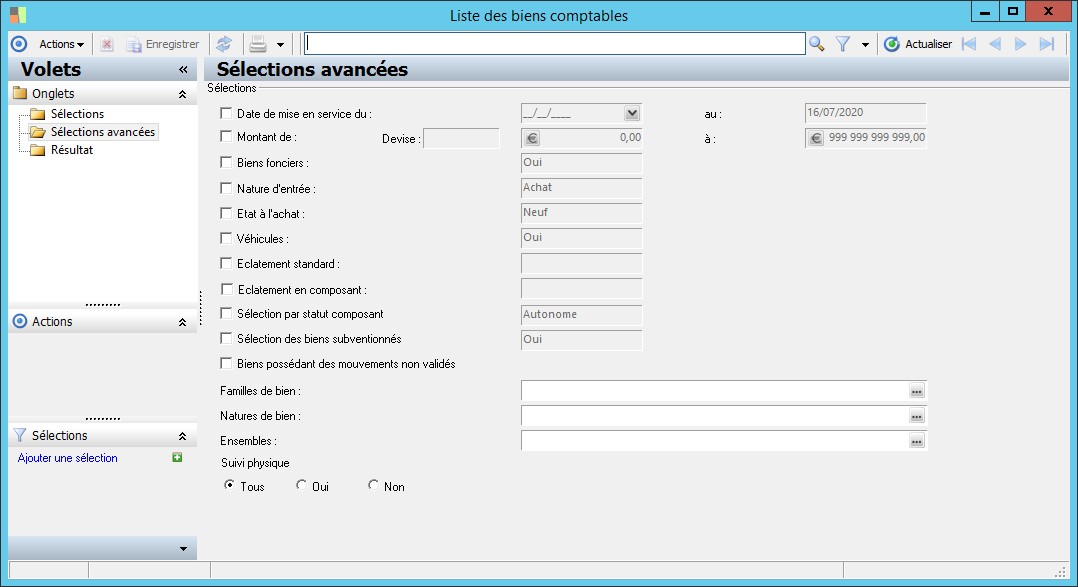Click euro icon in minimum amount field
The image size is (1078, 587).
click(x=531, y=138)
